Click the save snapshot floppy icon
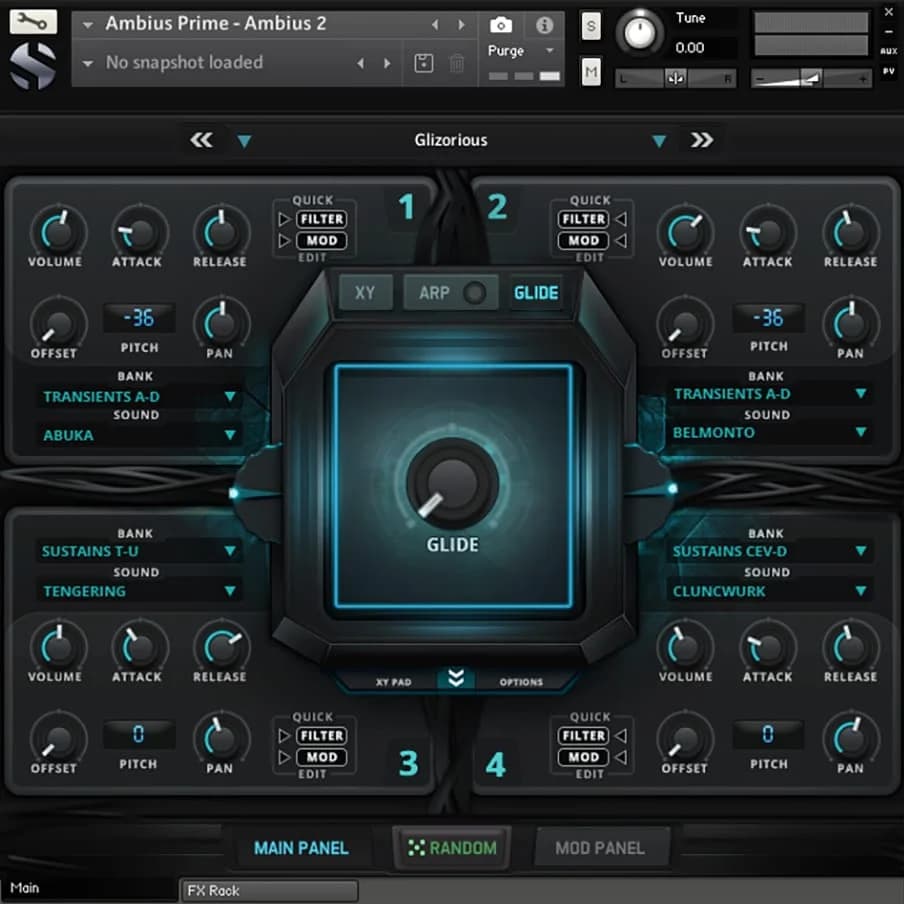 (x=423, y=63)
